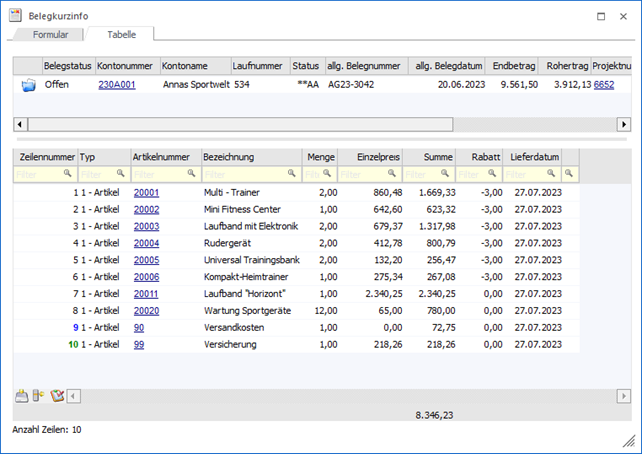Click the column settings icon in the bottom toolbar
Image resolution: width=642 pixels, height=454 pixels.
[39, 395]
